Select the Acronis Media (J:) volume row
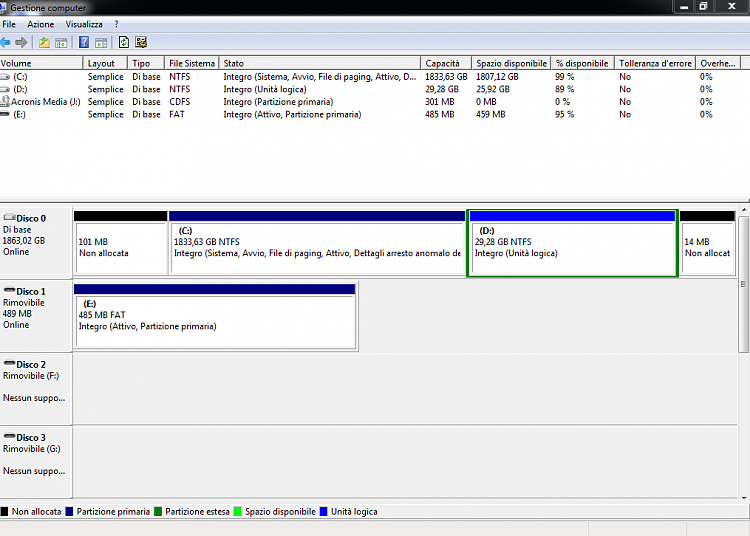This screenshot has height=536, width=750. 370,101
